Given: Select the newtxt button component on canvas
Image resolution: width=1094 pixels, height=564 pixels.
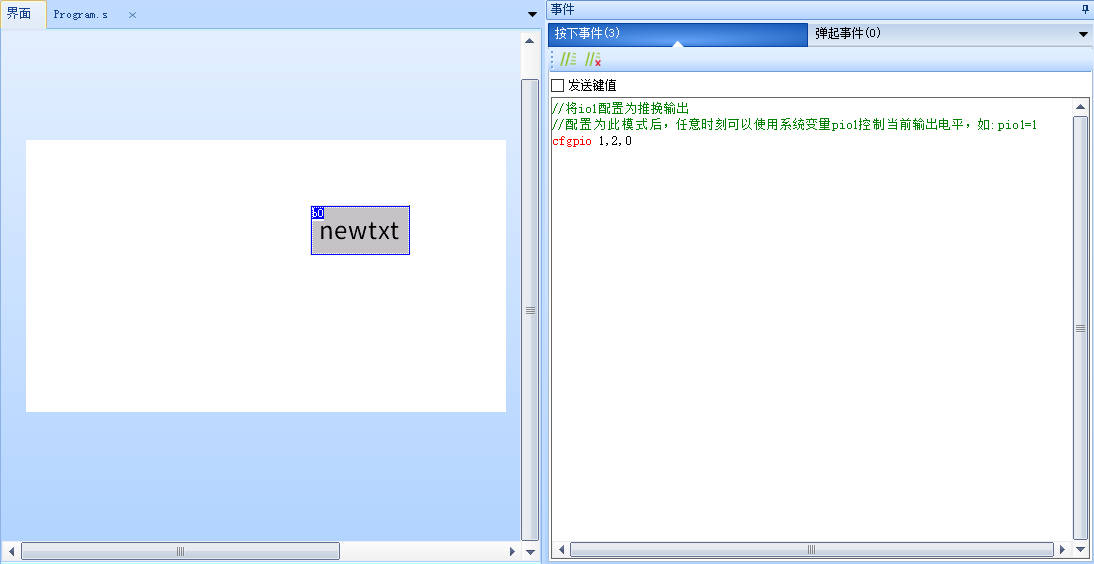Looking at the screenshot, I should coord(360,230).
